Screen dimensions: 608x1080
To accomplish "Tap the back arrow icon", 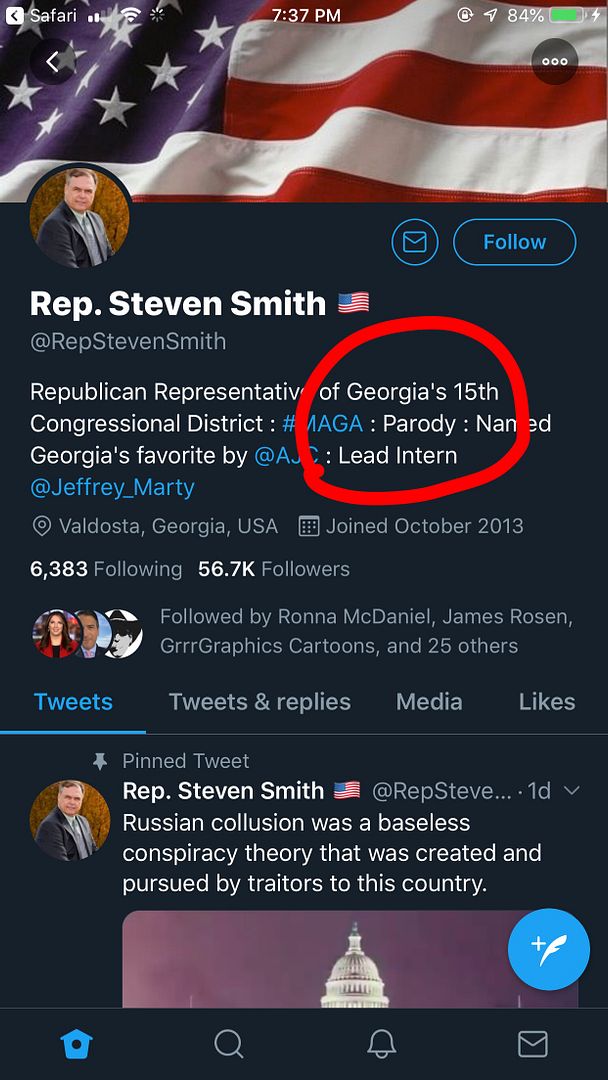I will [x=53, y=62].
